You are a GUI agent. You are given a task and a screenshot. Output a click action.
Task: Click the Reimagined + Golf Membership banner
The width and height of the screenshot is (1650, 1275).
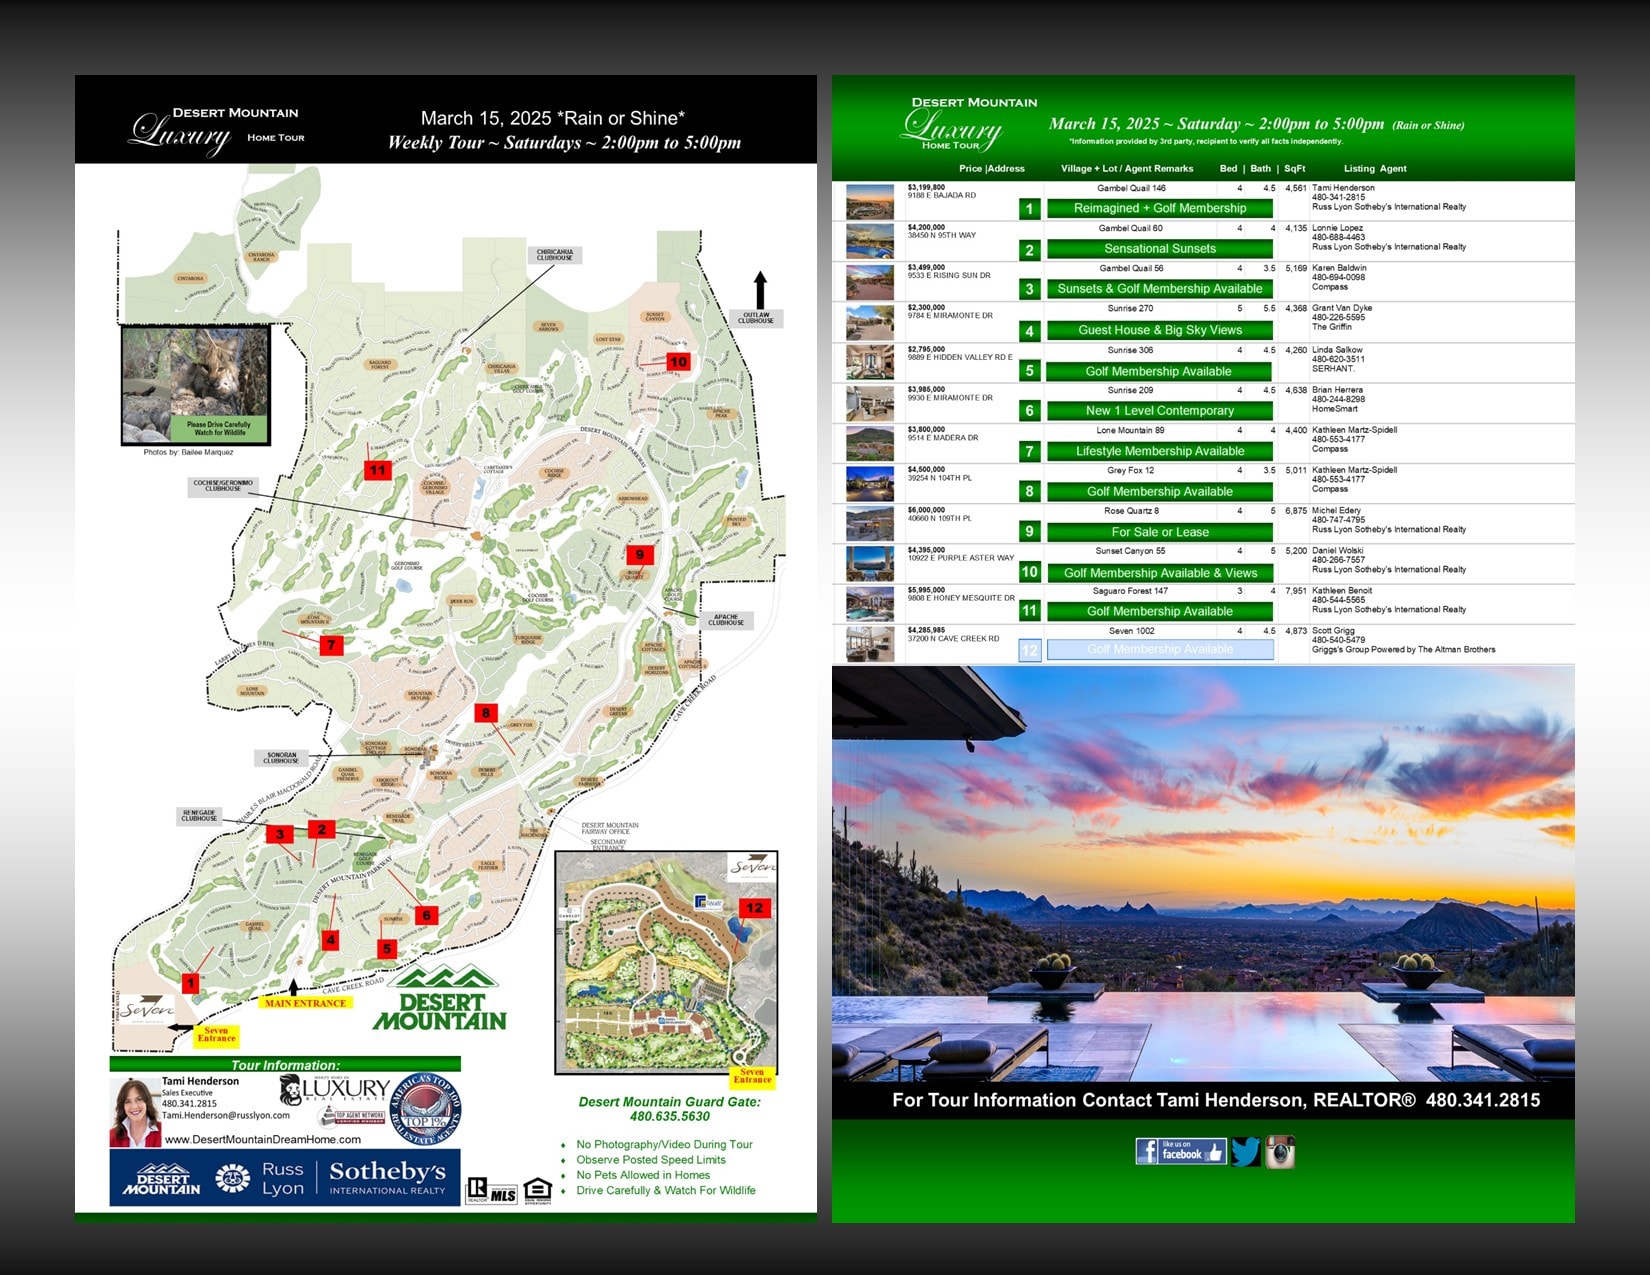[x=1159, y=208]
